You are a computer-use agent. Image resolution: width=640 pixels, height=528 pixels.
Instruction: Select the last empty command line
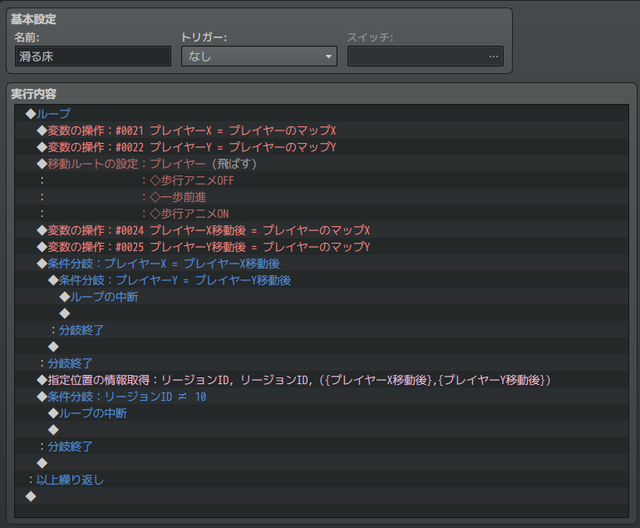(321, 497)
